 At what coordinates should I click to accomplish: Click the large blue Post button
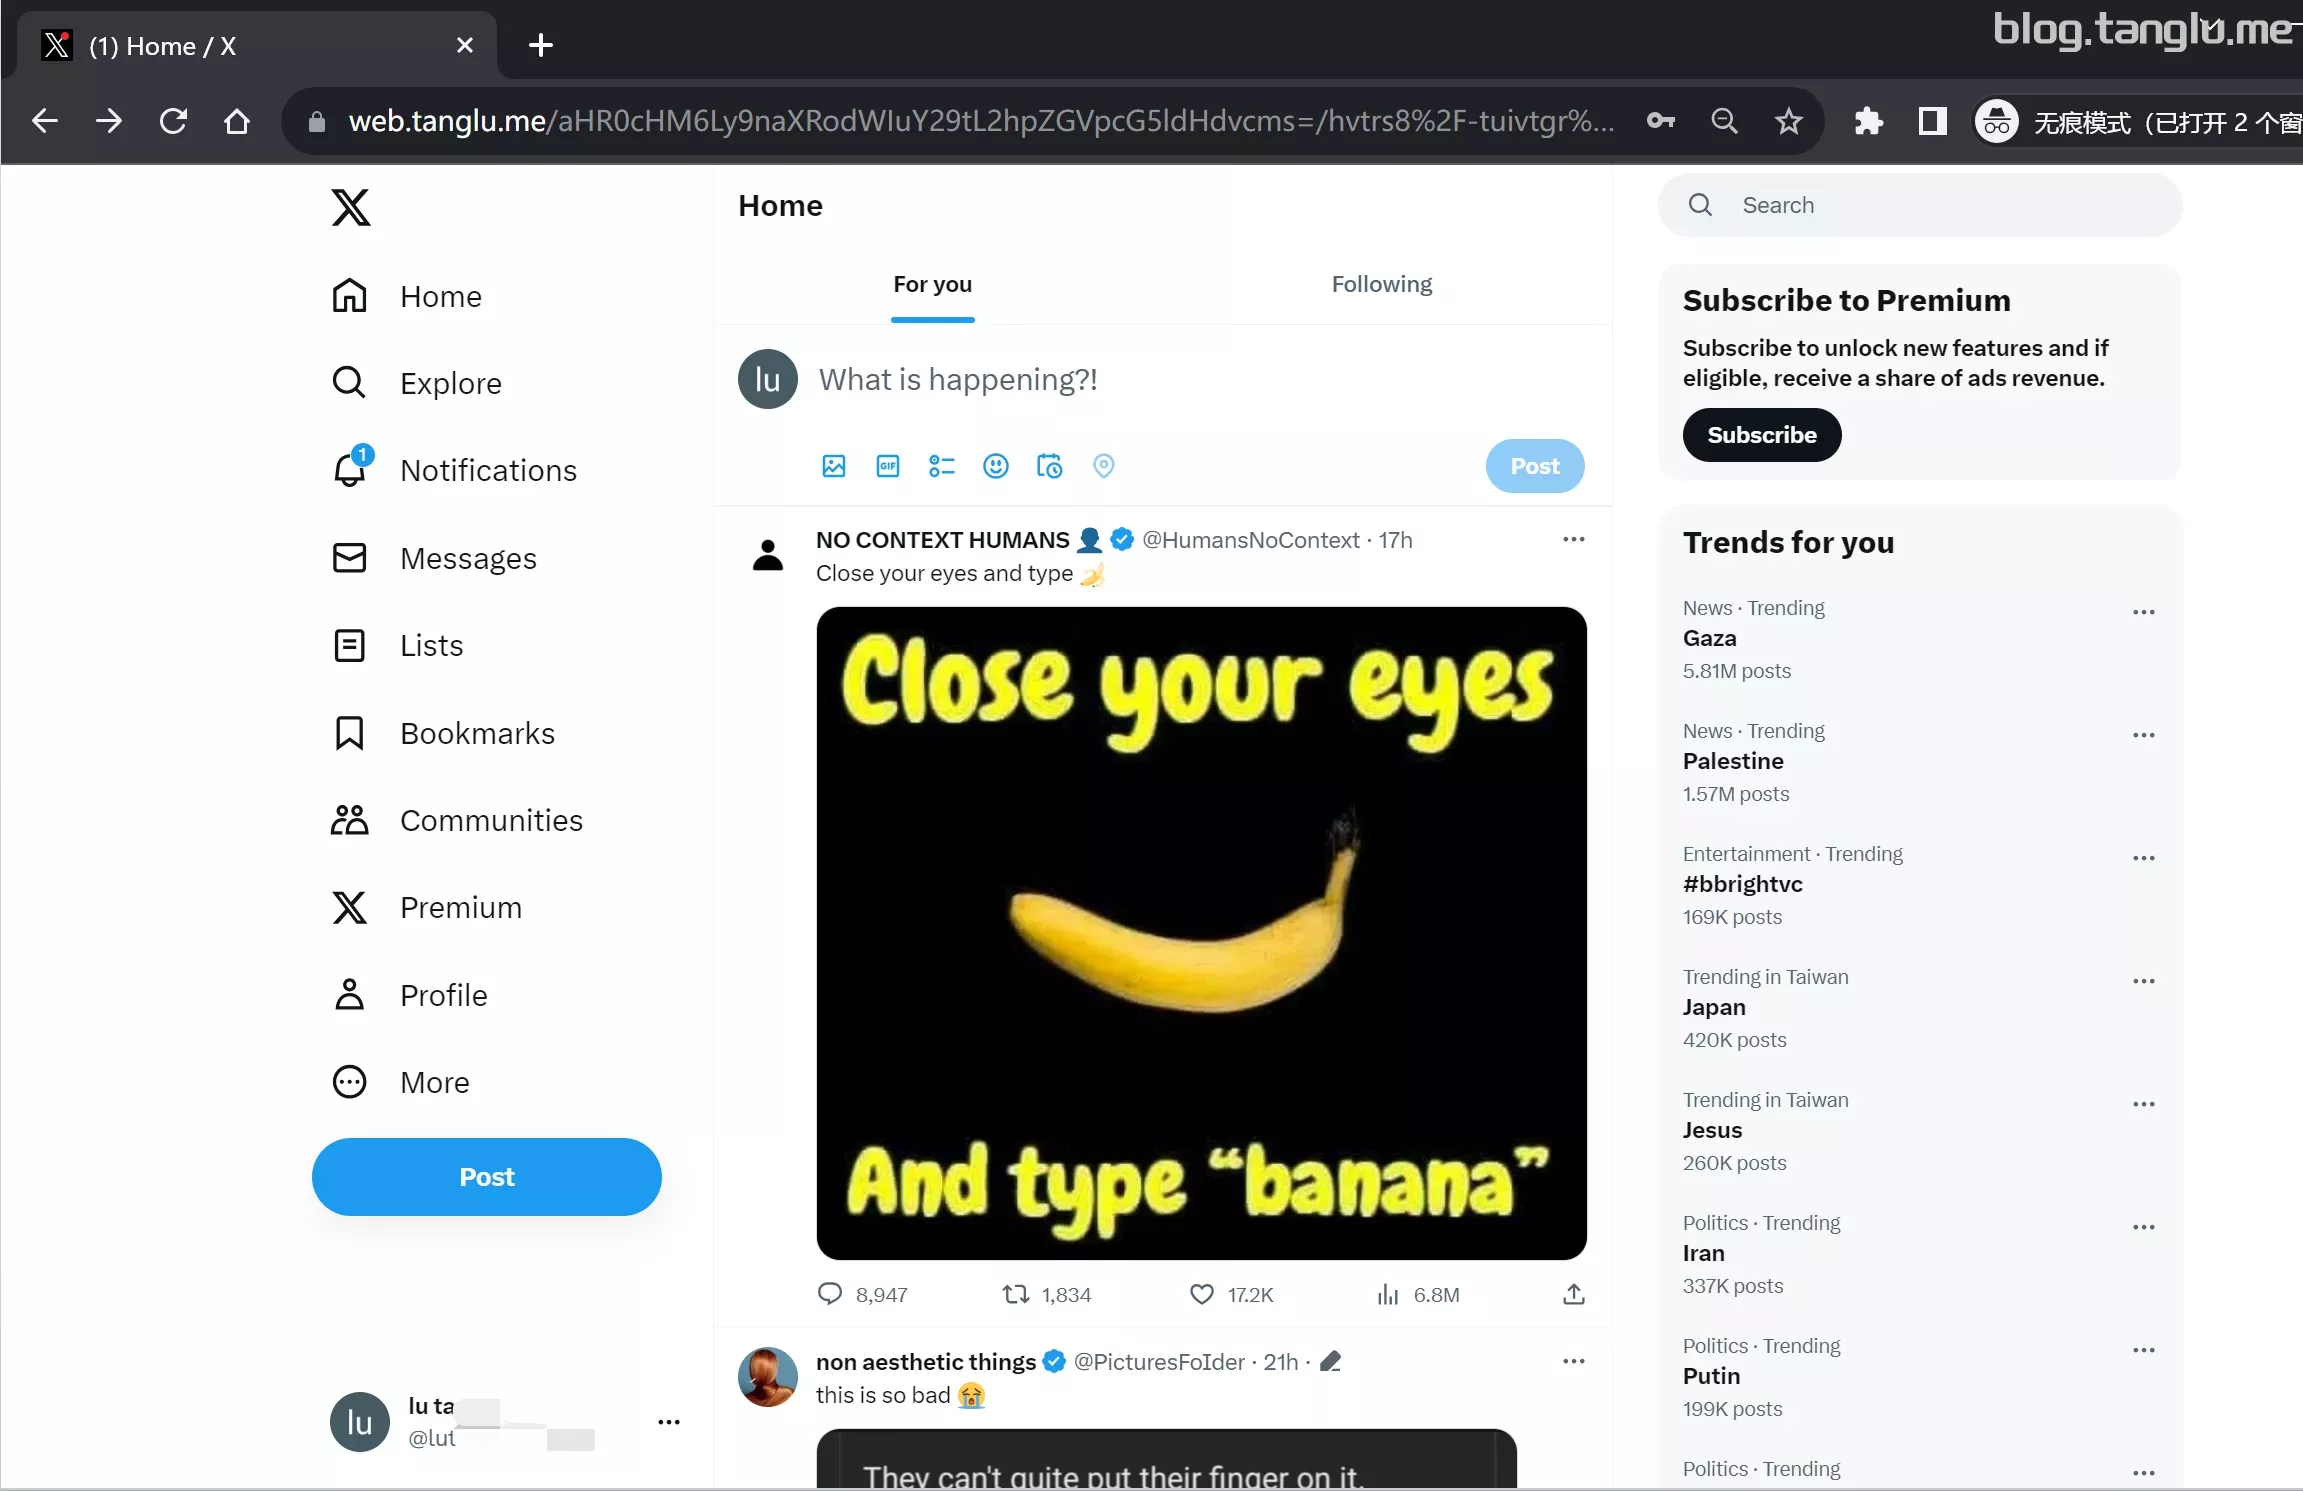coord(487,1177)
